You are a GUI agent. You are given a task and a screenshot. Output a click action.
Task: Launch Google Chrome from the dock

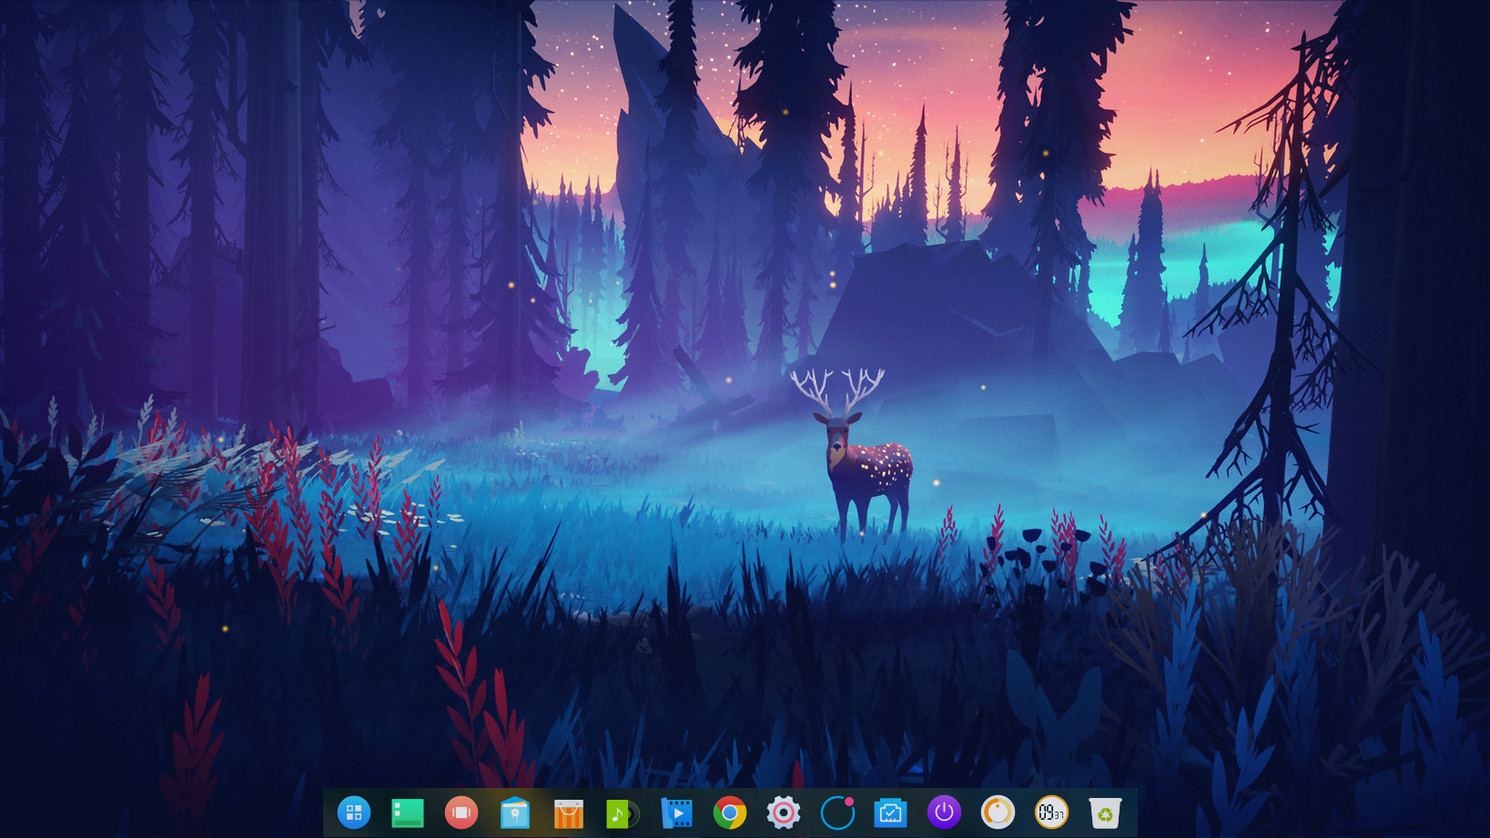click(x=730, y=813)
